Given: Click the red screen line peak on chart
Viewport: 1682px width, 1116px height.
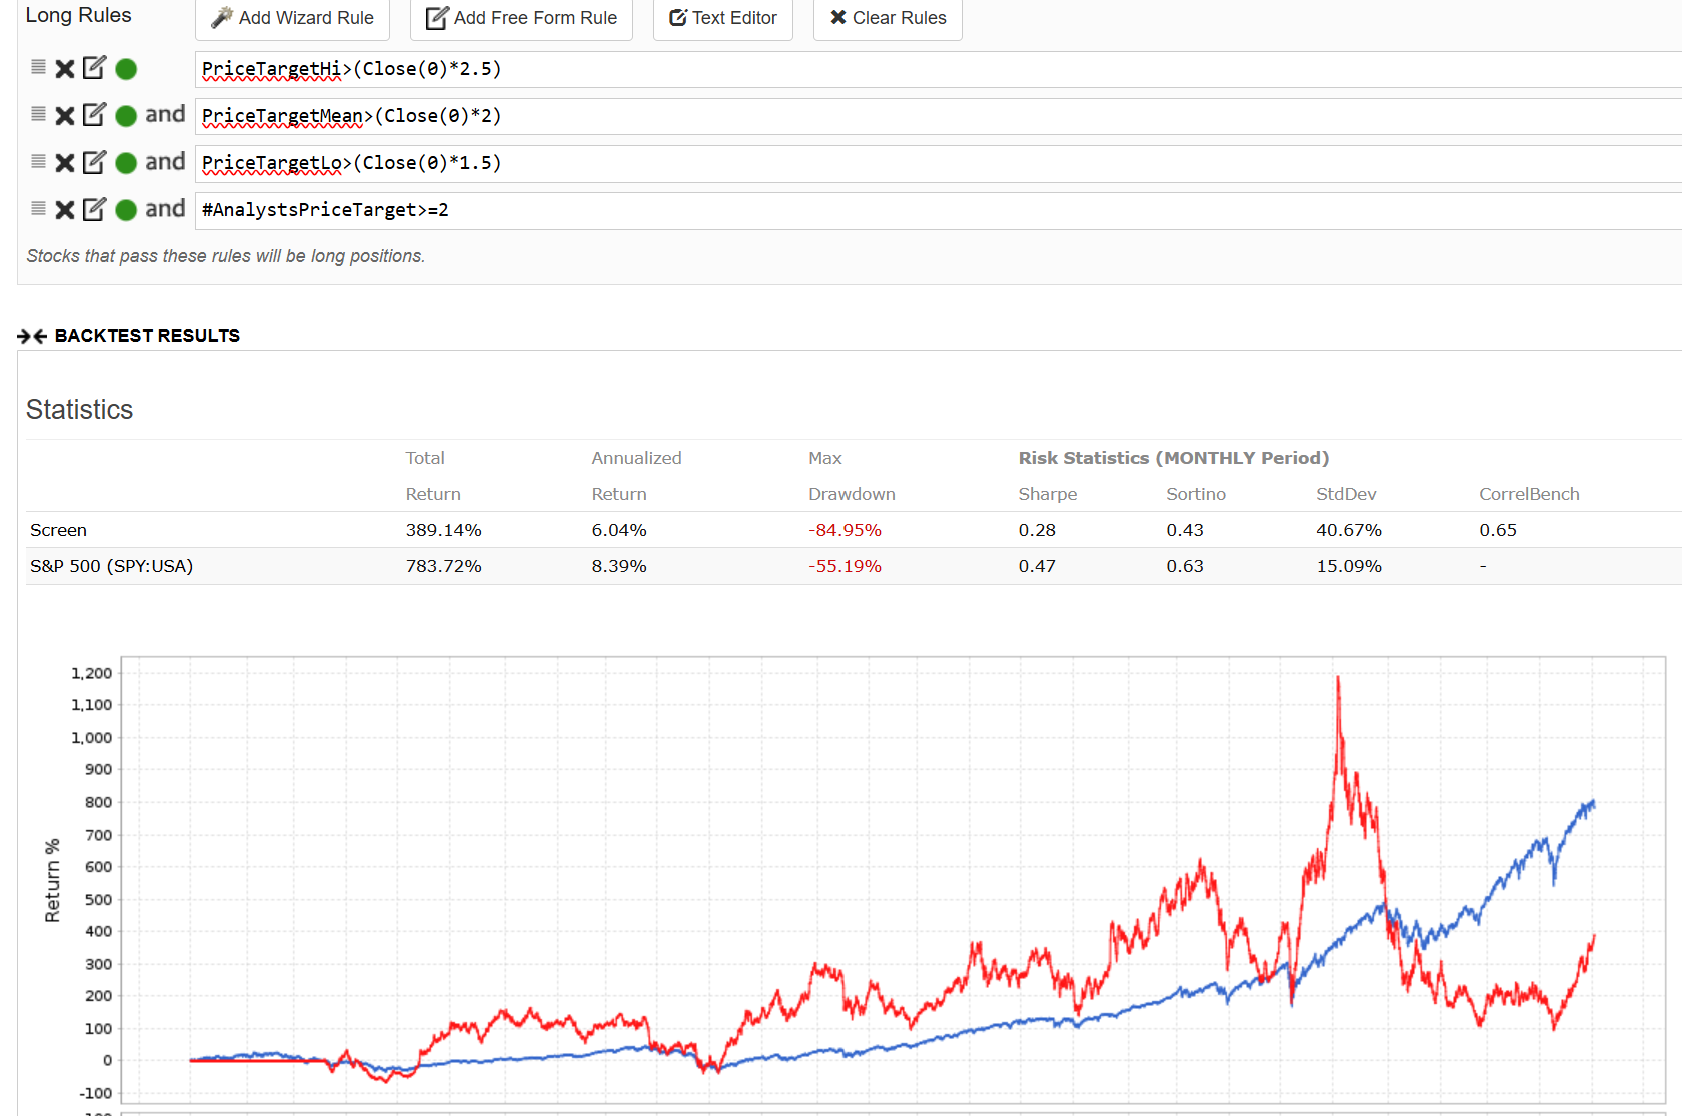Looking at the screenshot, I should click(x=1338, y=679).
